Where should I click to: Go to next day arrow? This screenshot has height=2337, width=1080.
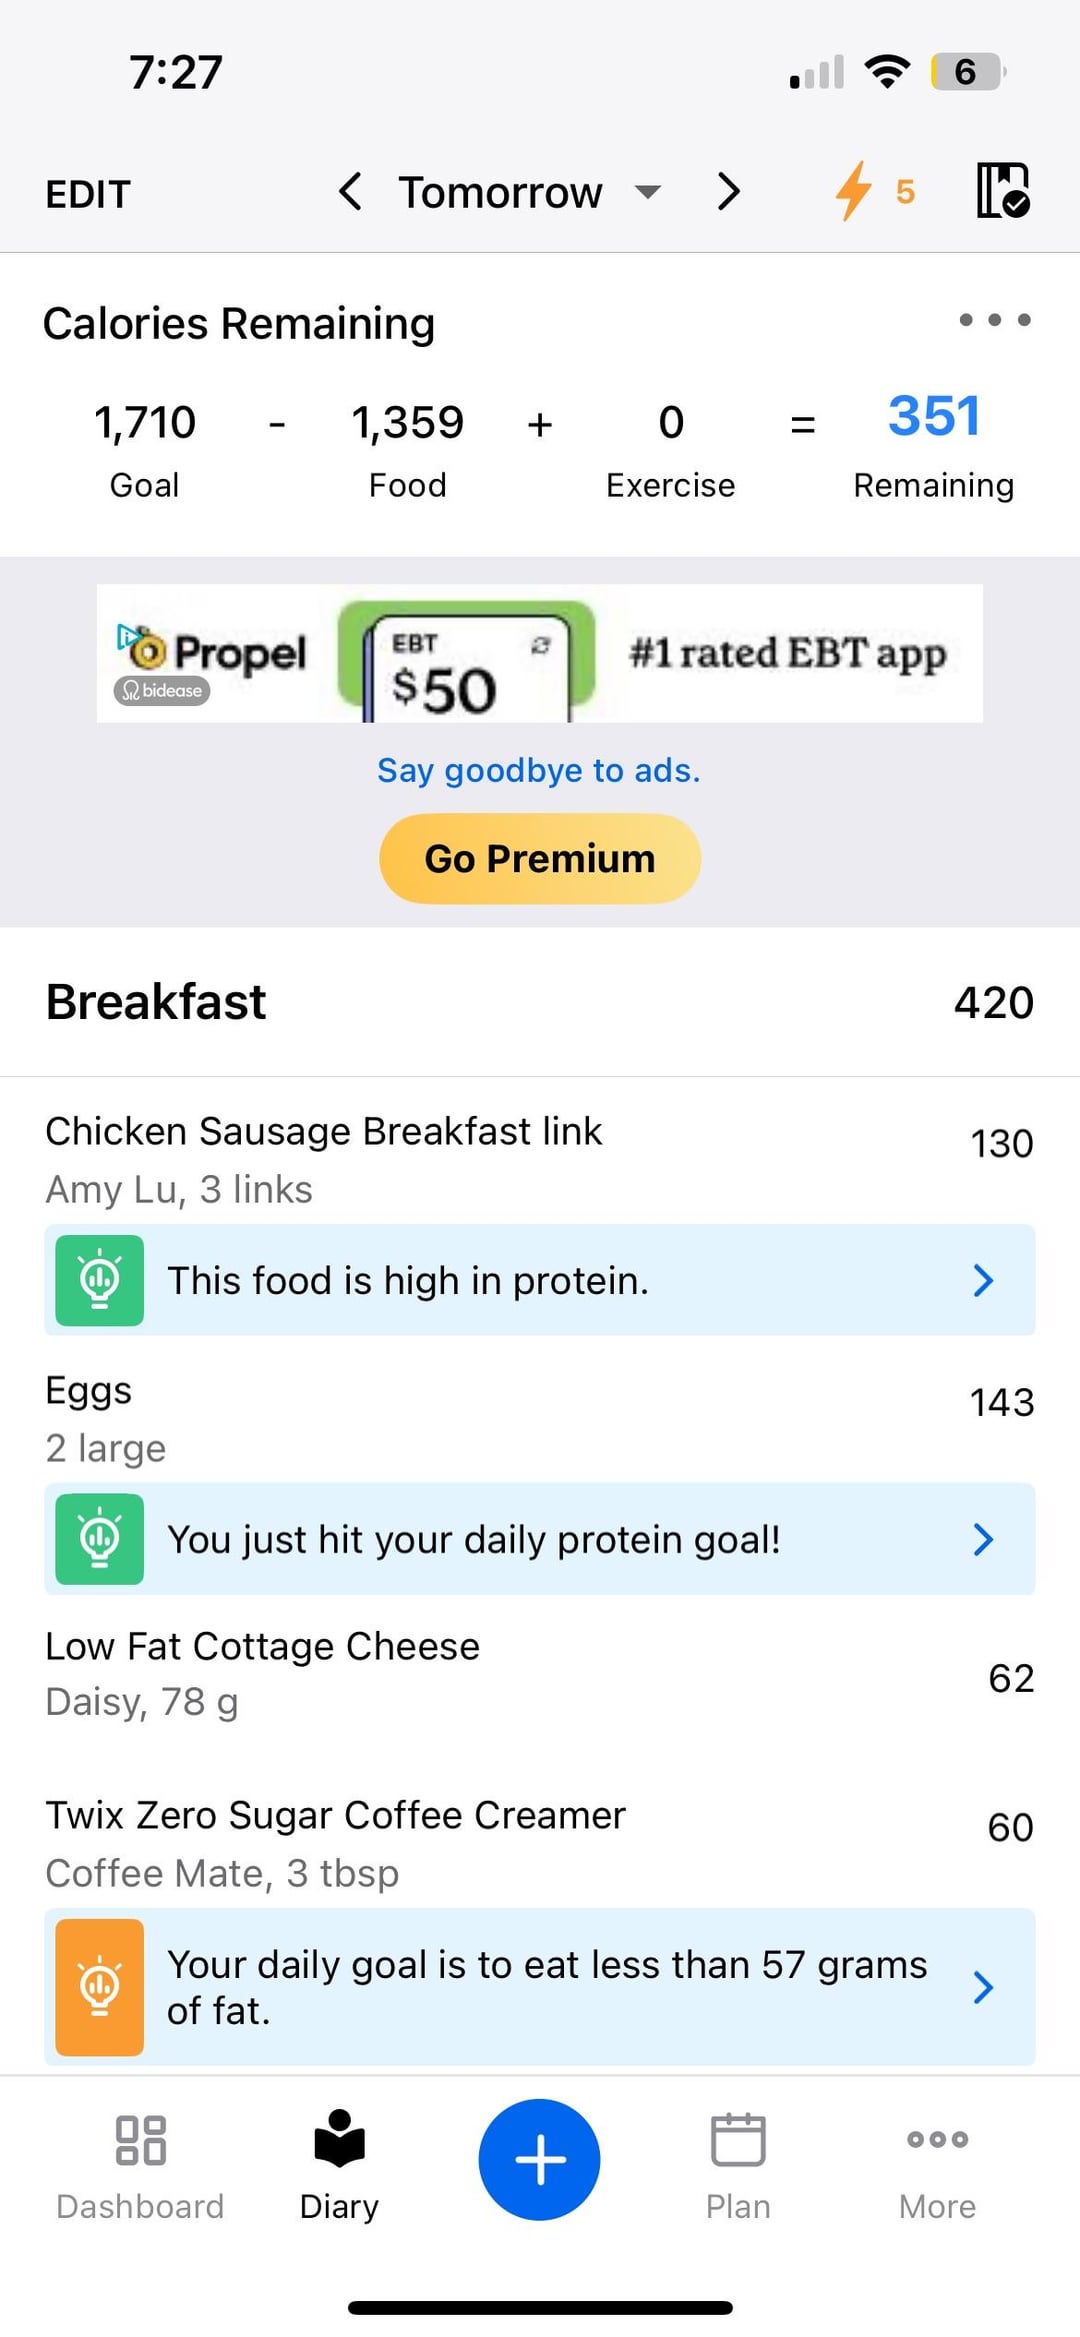pyautogui.click(x=729, y=191)
